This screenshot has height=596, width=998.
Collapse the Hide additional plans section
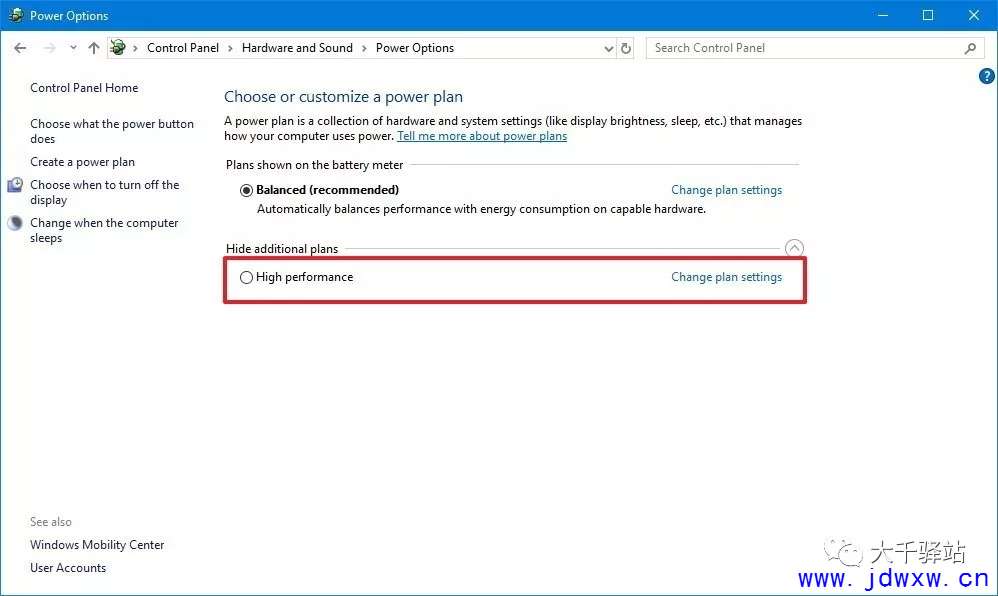click(794, 248)
